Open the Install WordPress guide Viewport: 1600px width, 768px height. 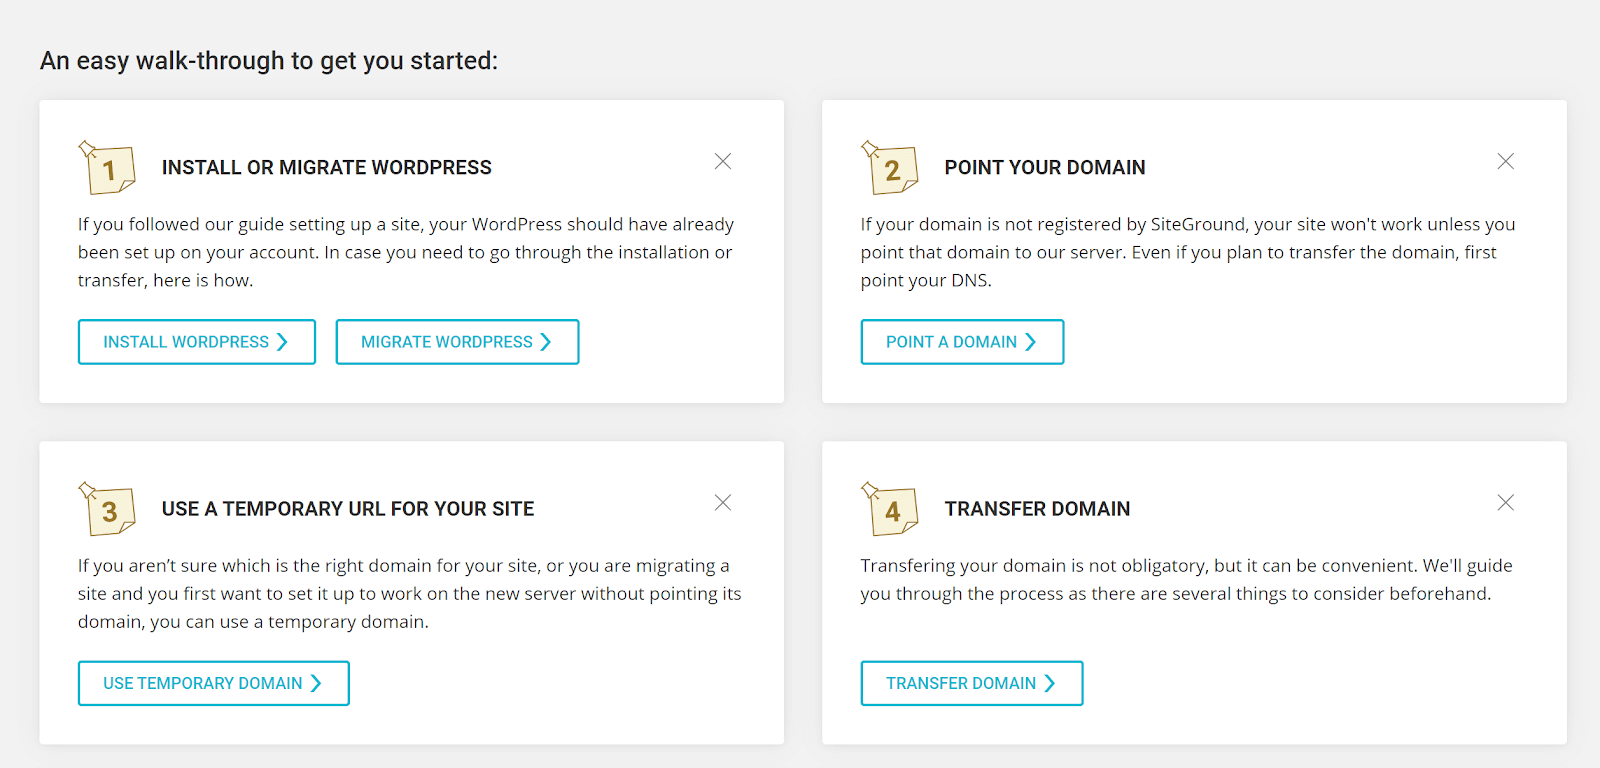[197, 342]
